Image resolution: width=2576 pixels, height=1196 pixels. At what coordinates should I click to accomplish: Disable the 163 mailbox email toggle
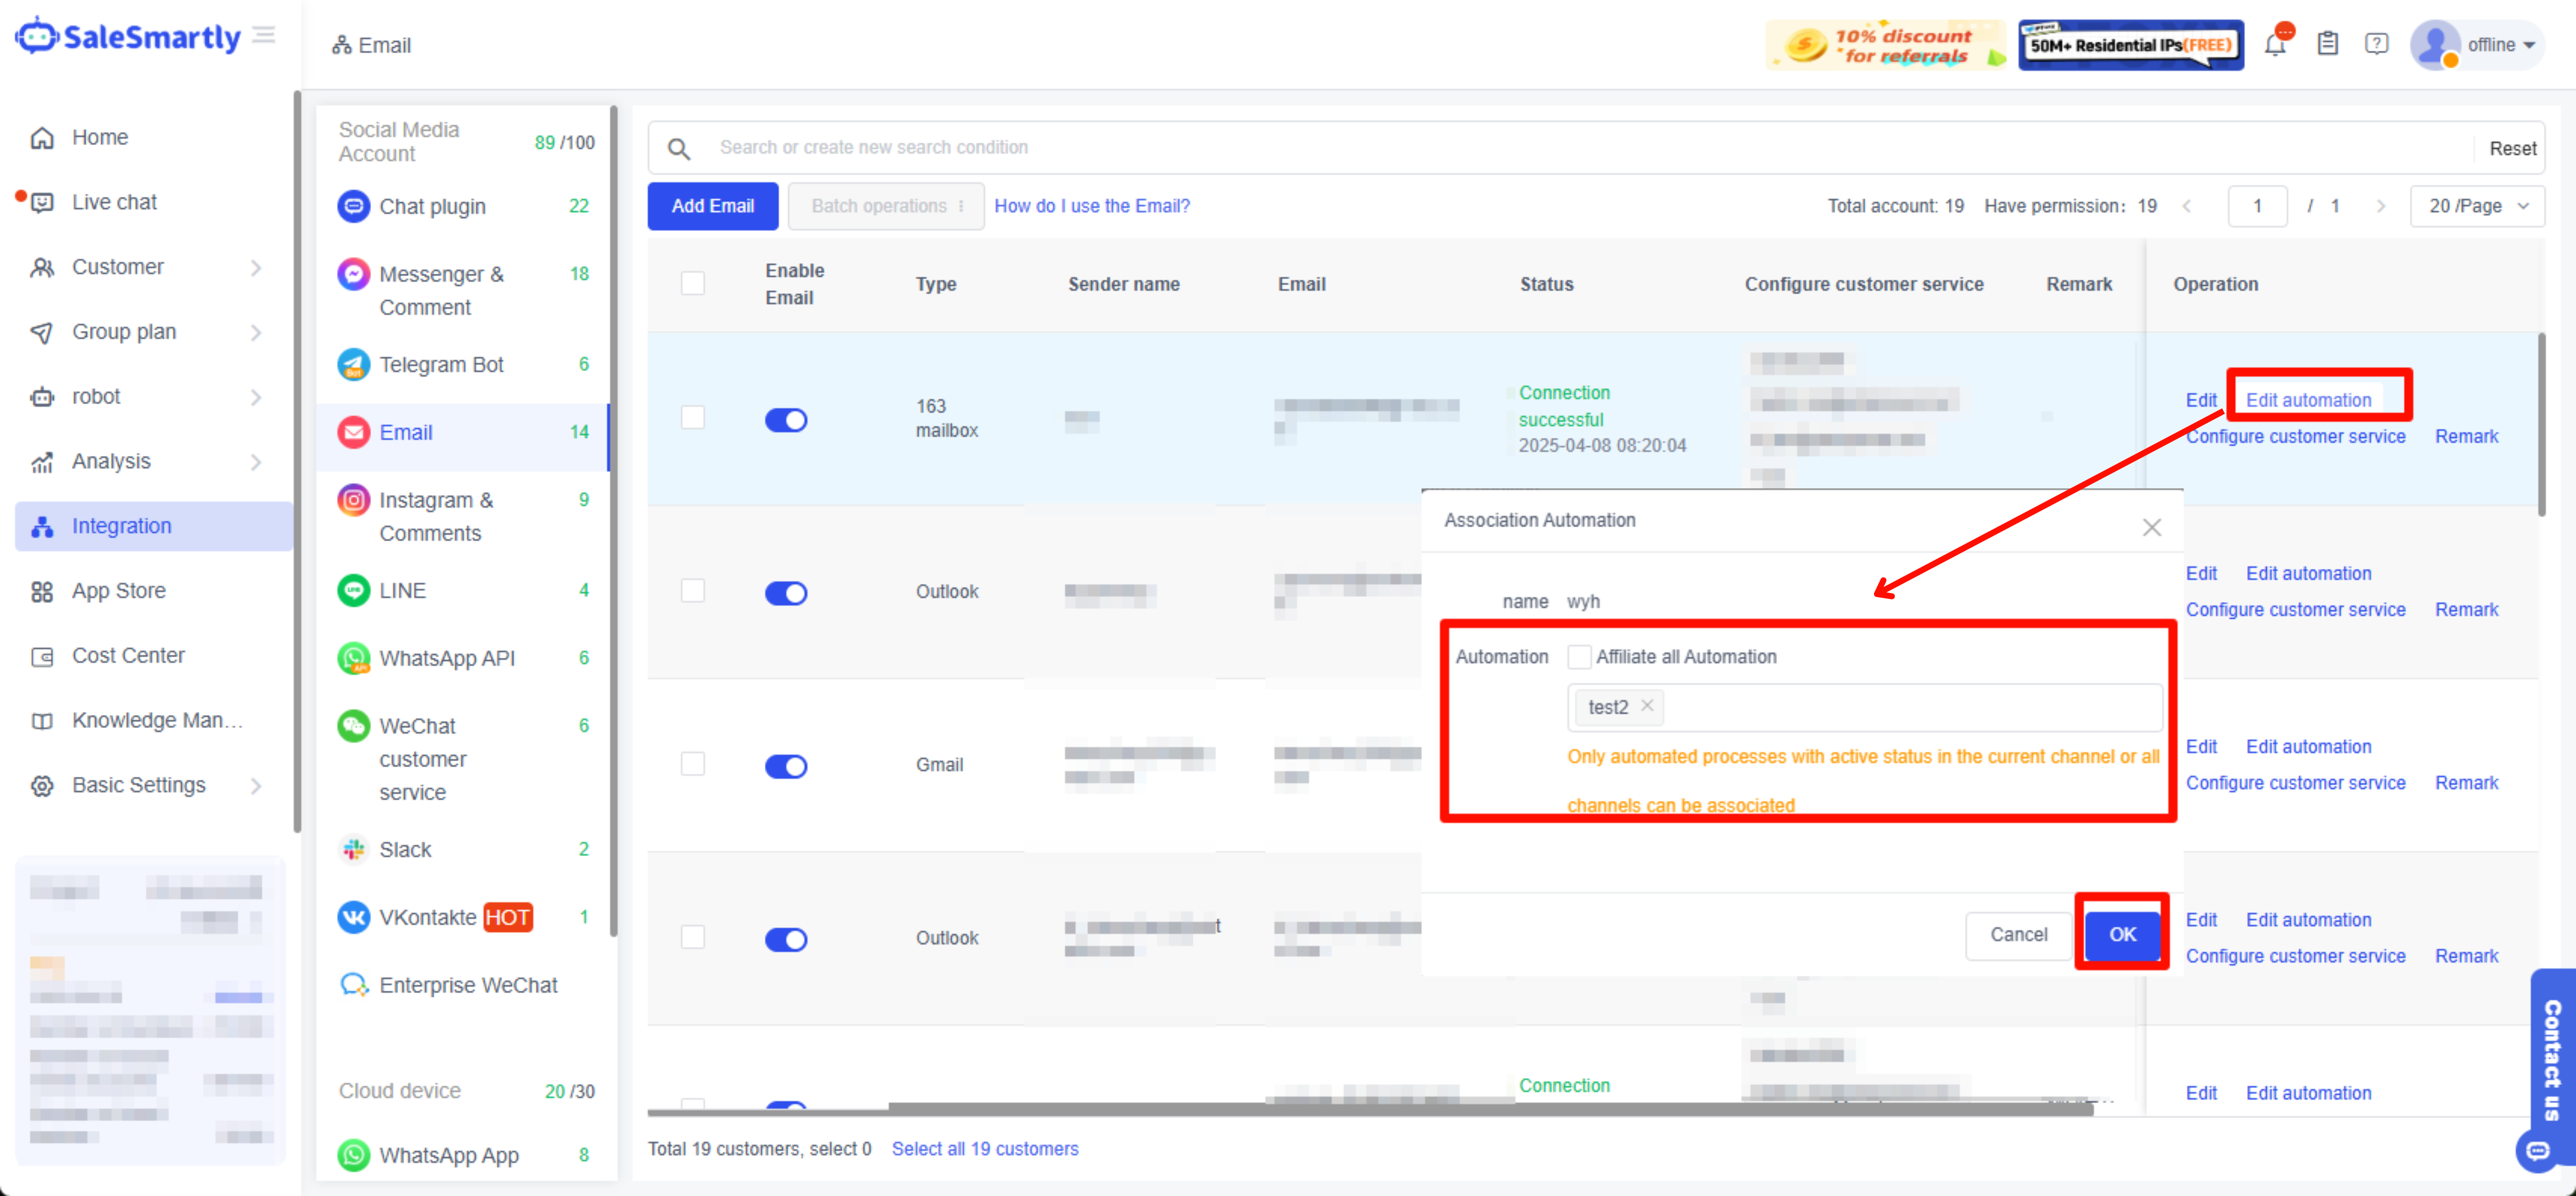[x=786, y=420]
